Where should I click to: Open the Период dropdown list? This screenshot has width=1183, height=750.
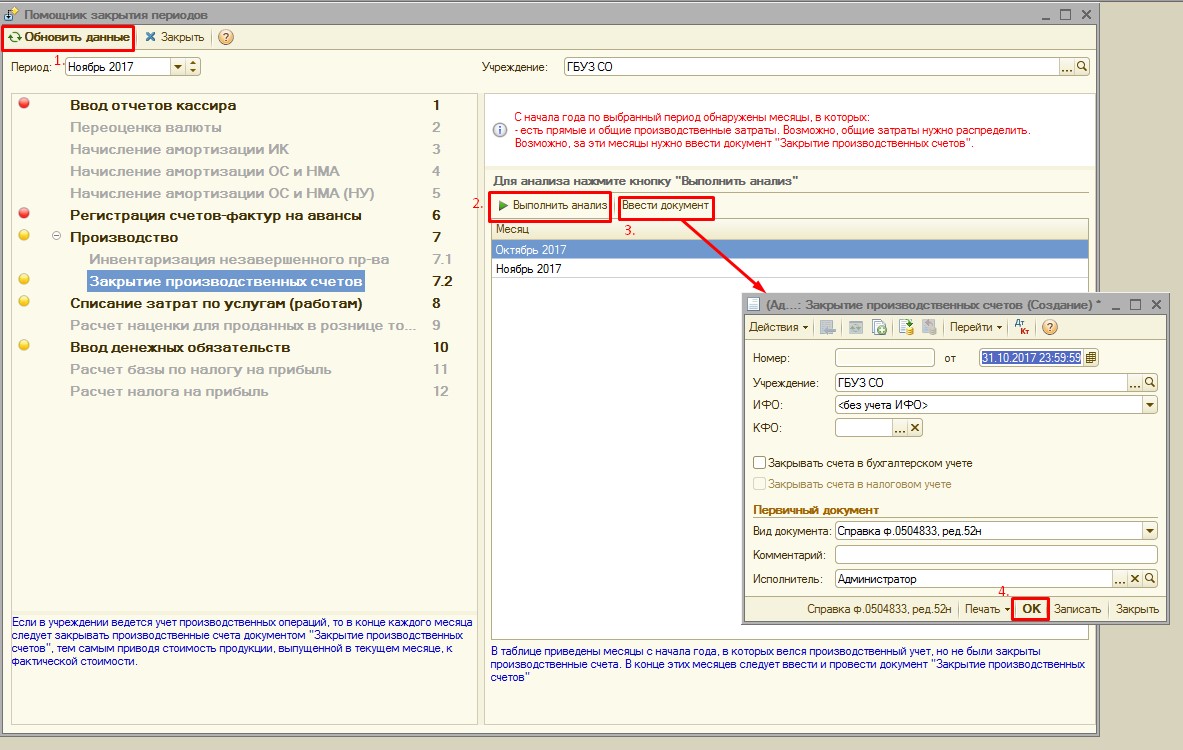(178, 67)
